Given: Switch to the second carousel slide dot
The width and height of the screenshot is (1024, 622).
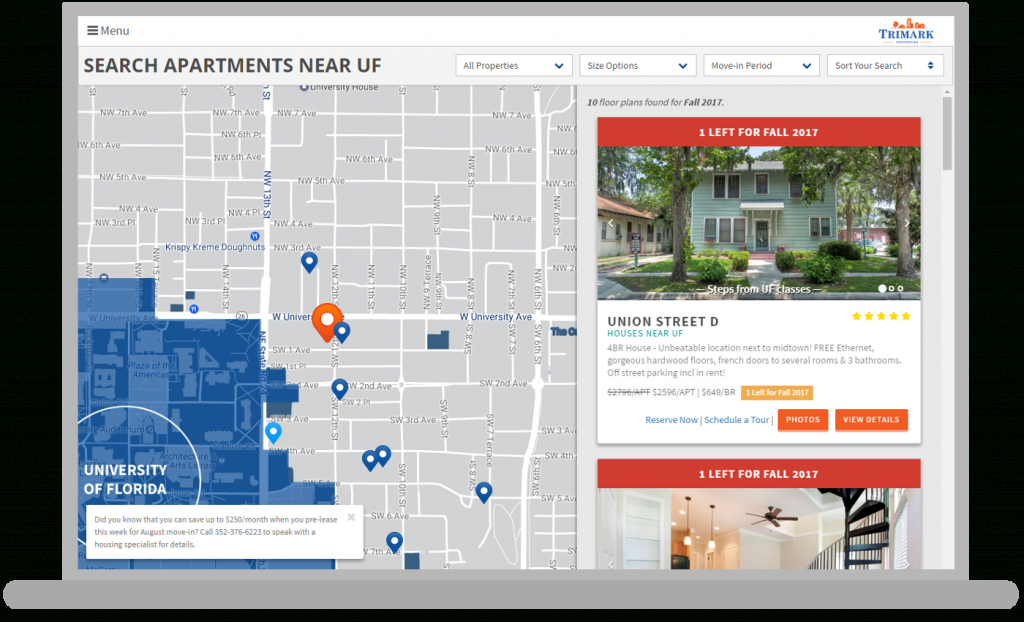Looking at the screenshot, I should [891, 289].
